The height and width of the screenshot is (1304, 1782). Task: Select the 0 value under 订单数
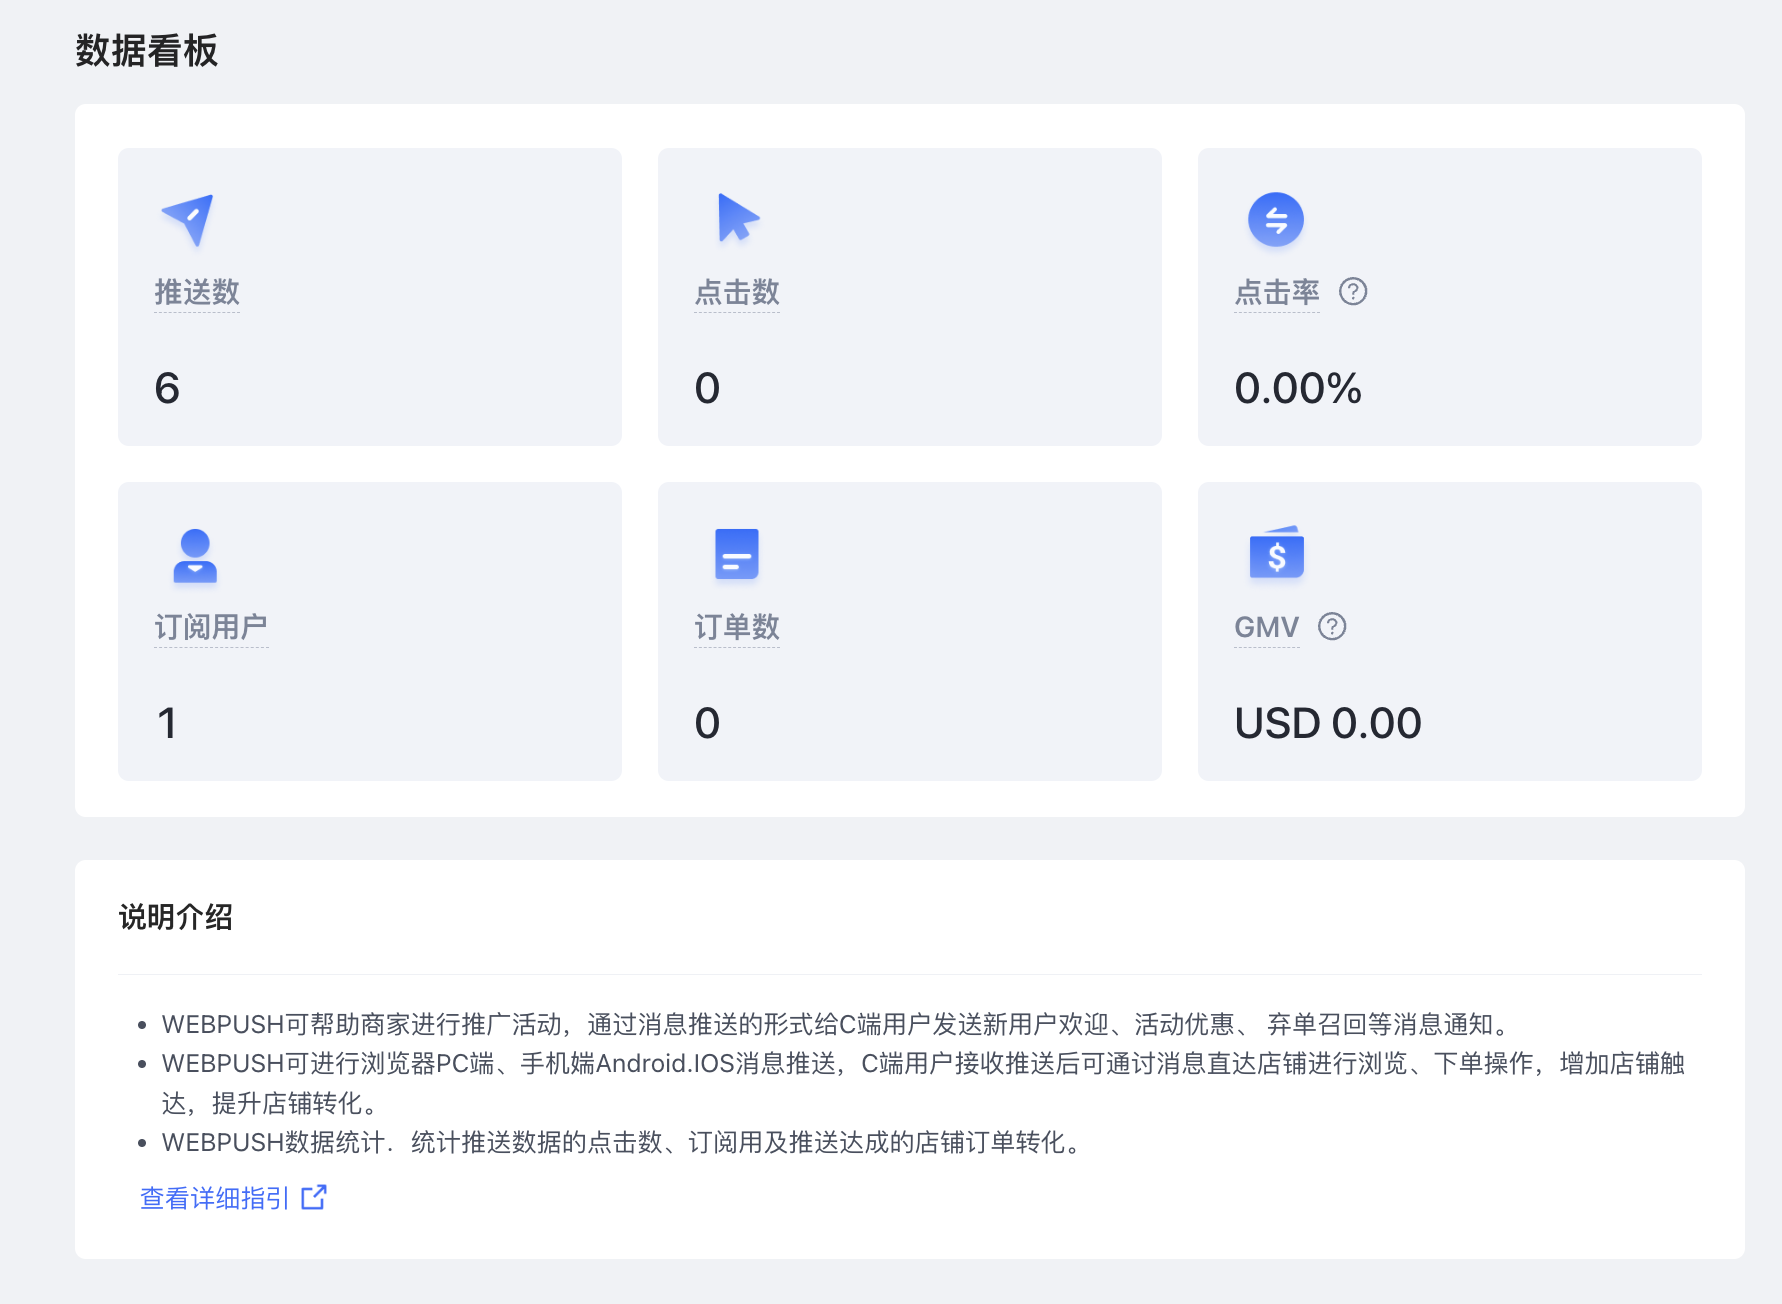pyautogui.click(x=707, y=723)
